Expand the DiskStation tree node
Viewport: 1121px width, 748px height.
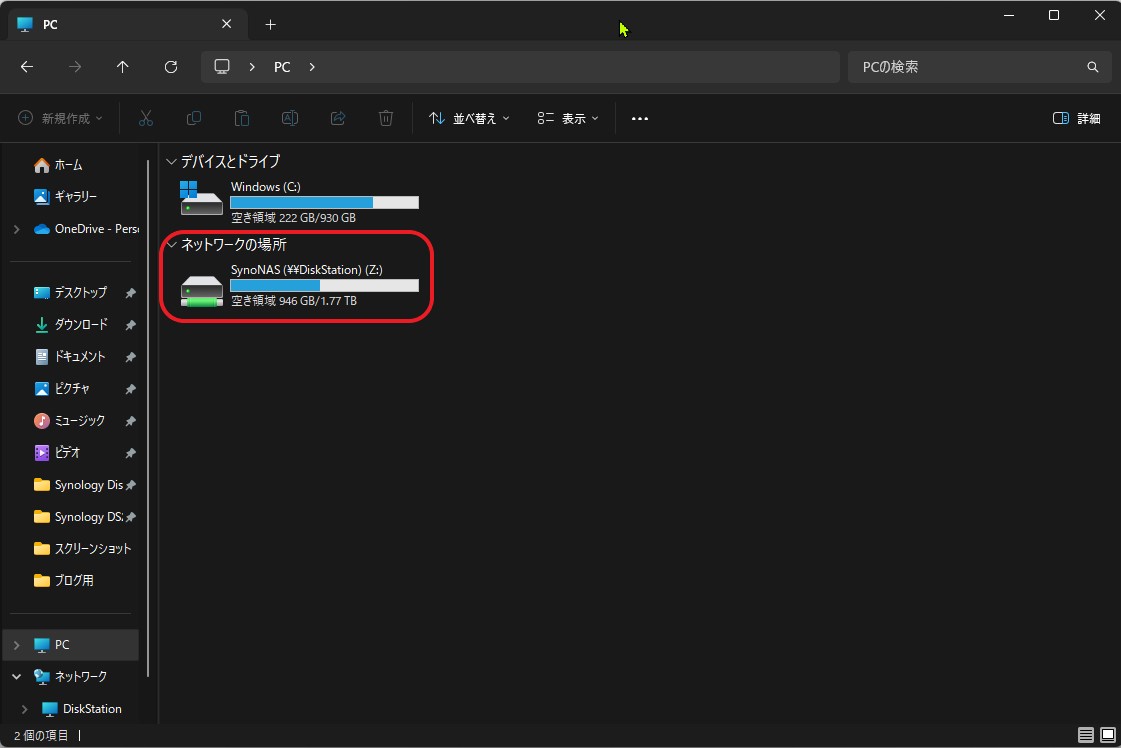tap(25, 709)
